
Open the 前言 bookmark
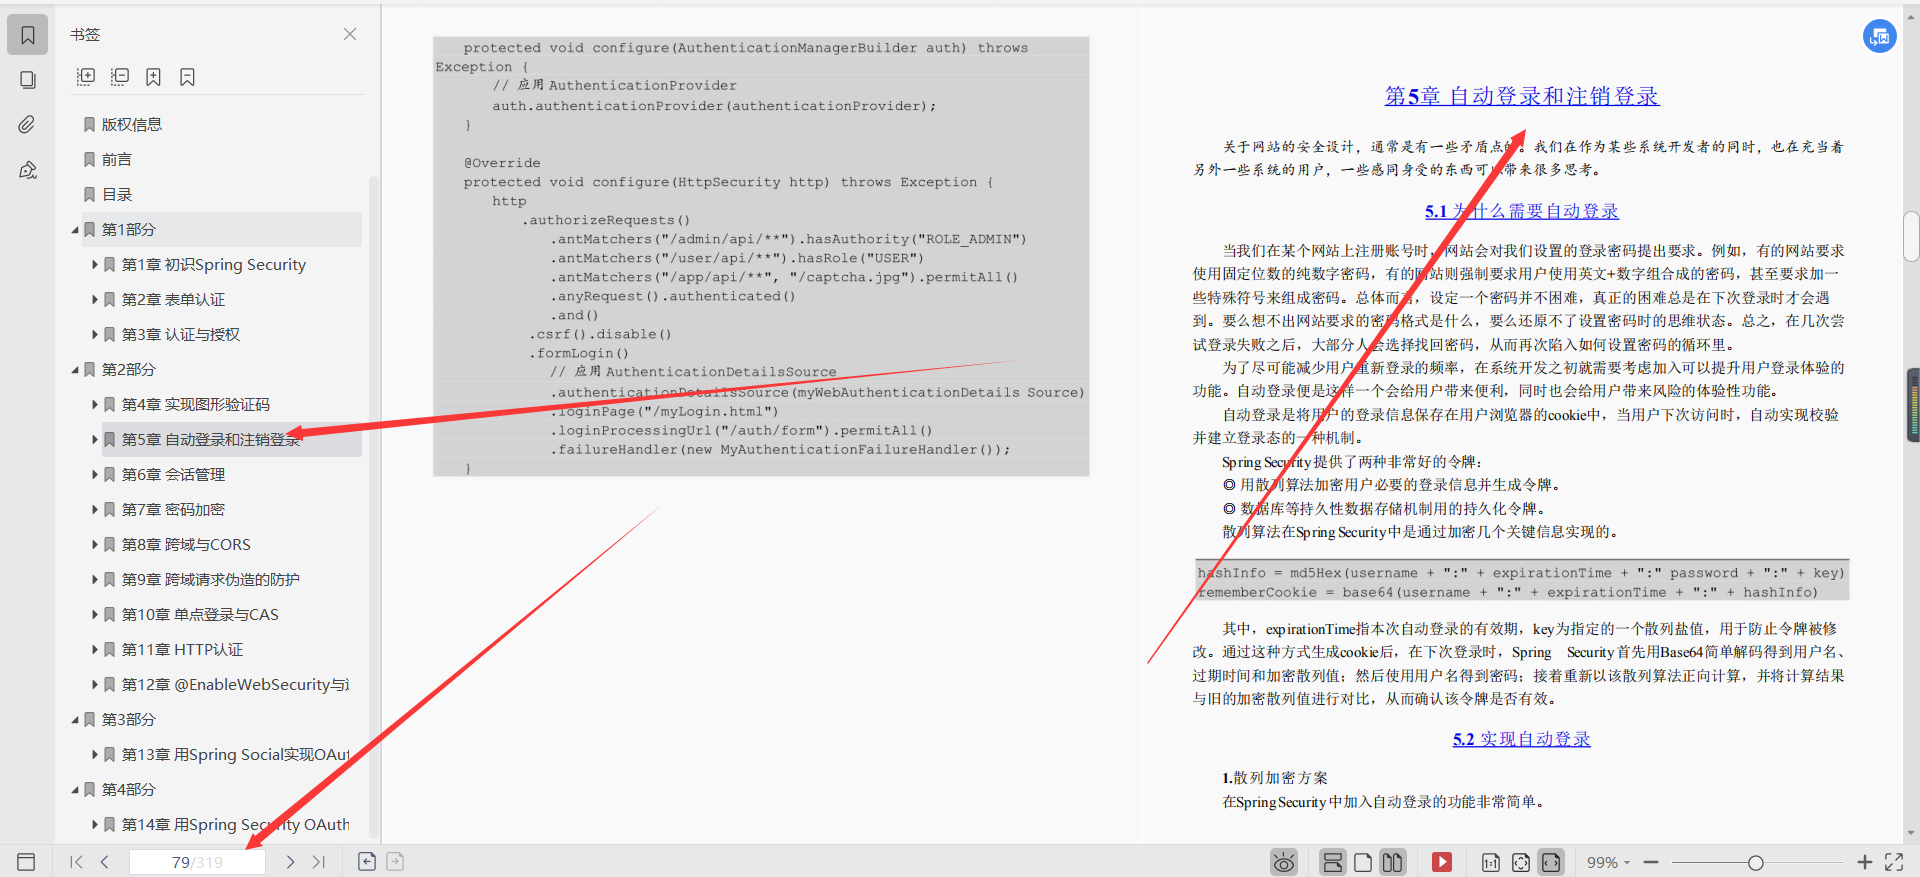click(116, 160)
